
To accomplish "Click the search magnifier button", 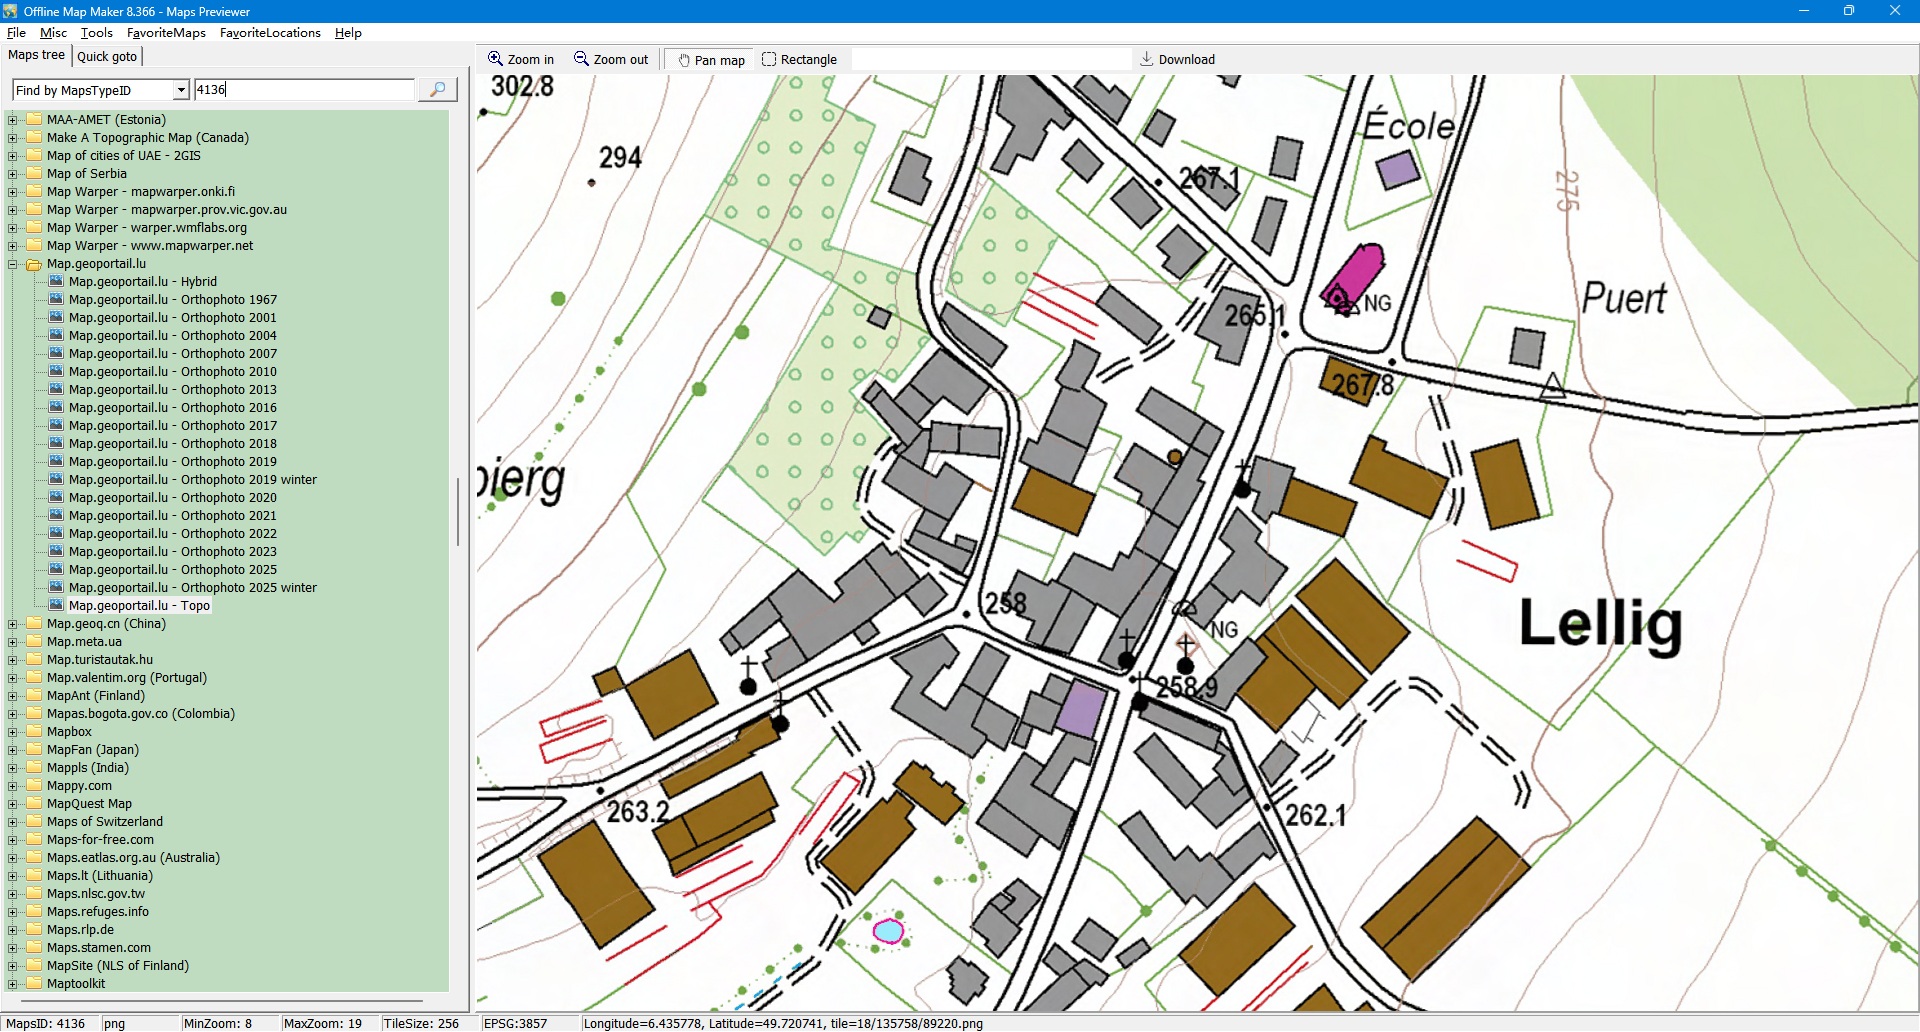I will pyautogui.click(x=437, y=90).
